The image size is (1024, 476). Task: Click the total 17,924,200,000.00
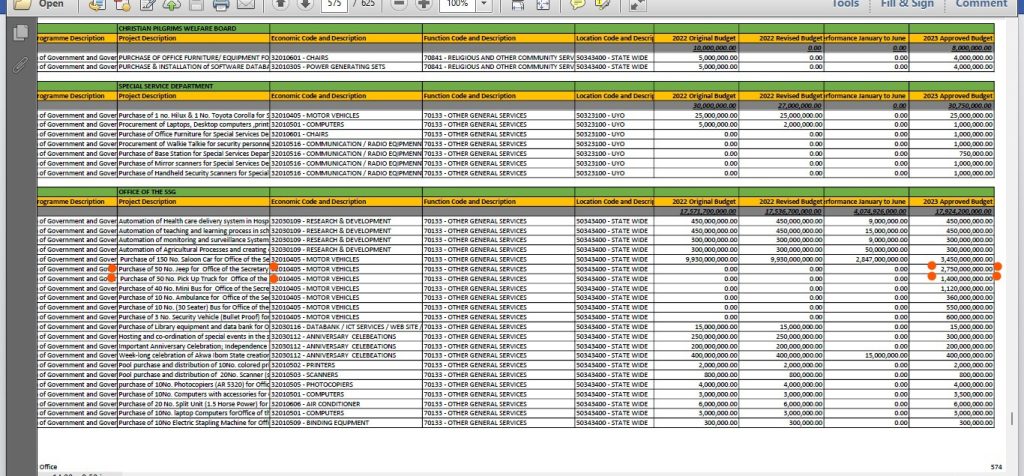(x=964, y=212)
